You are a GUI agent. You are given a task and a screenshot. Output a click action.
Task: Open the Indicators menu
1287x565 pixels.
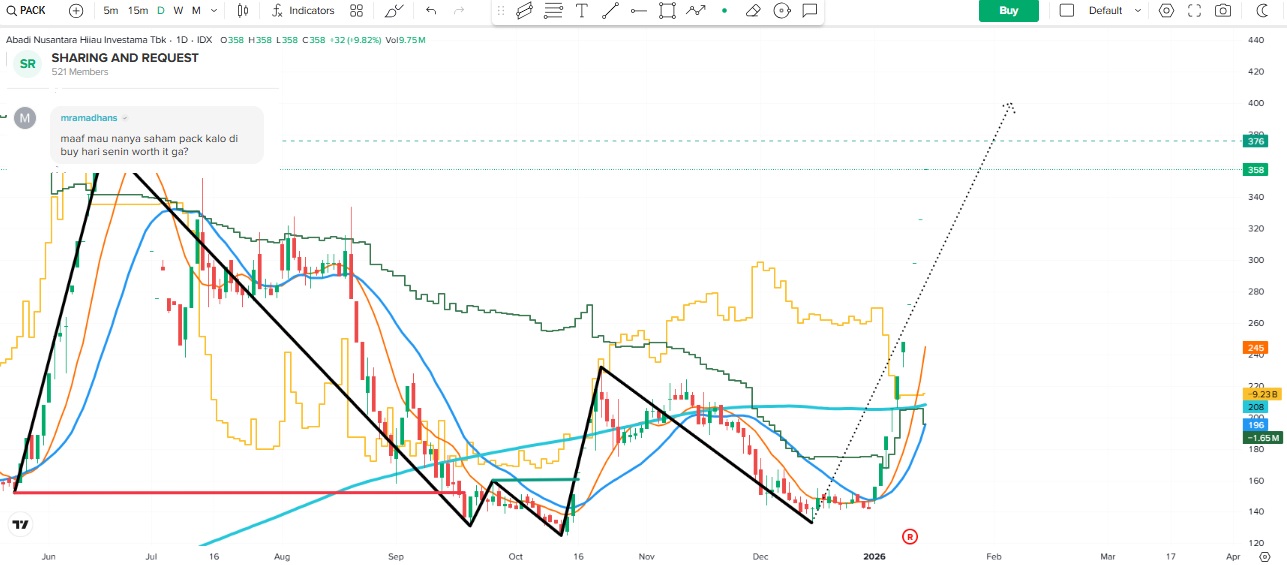(303, 10)
